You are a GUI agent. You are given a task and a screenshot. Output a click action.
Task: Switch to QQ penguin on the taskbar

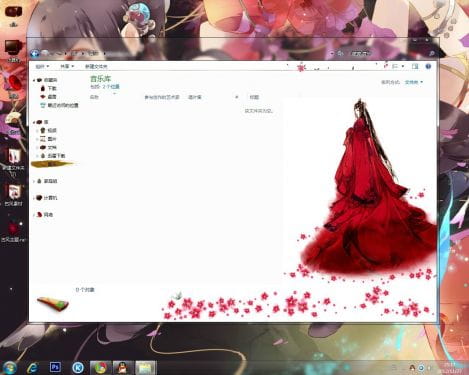pos(123,367)
